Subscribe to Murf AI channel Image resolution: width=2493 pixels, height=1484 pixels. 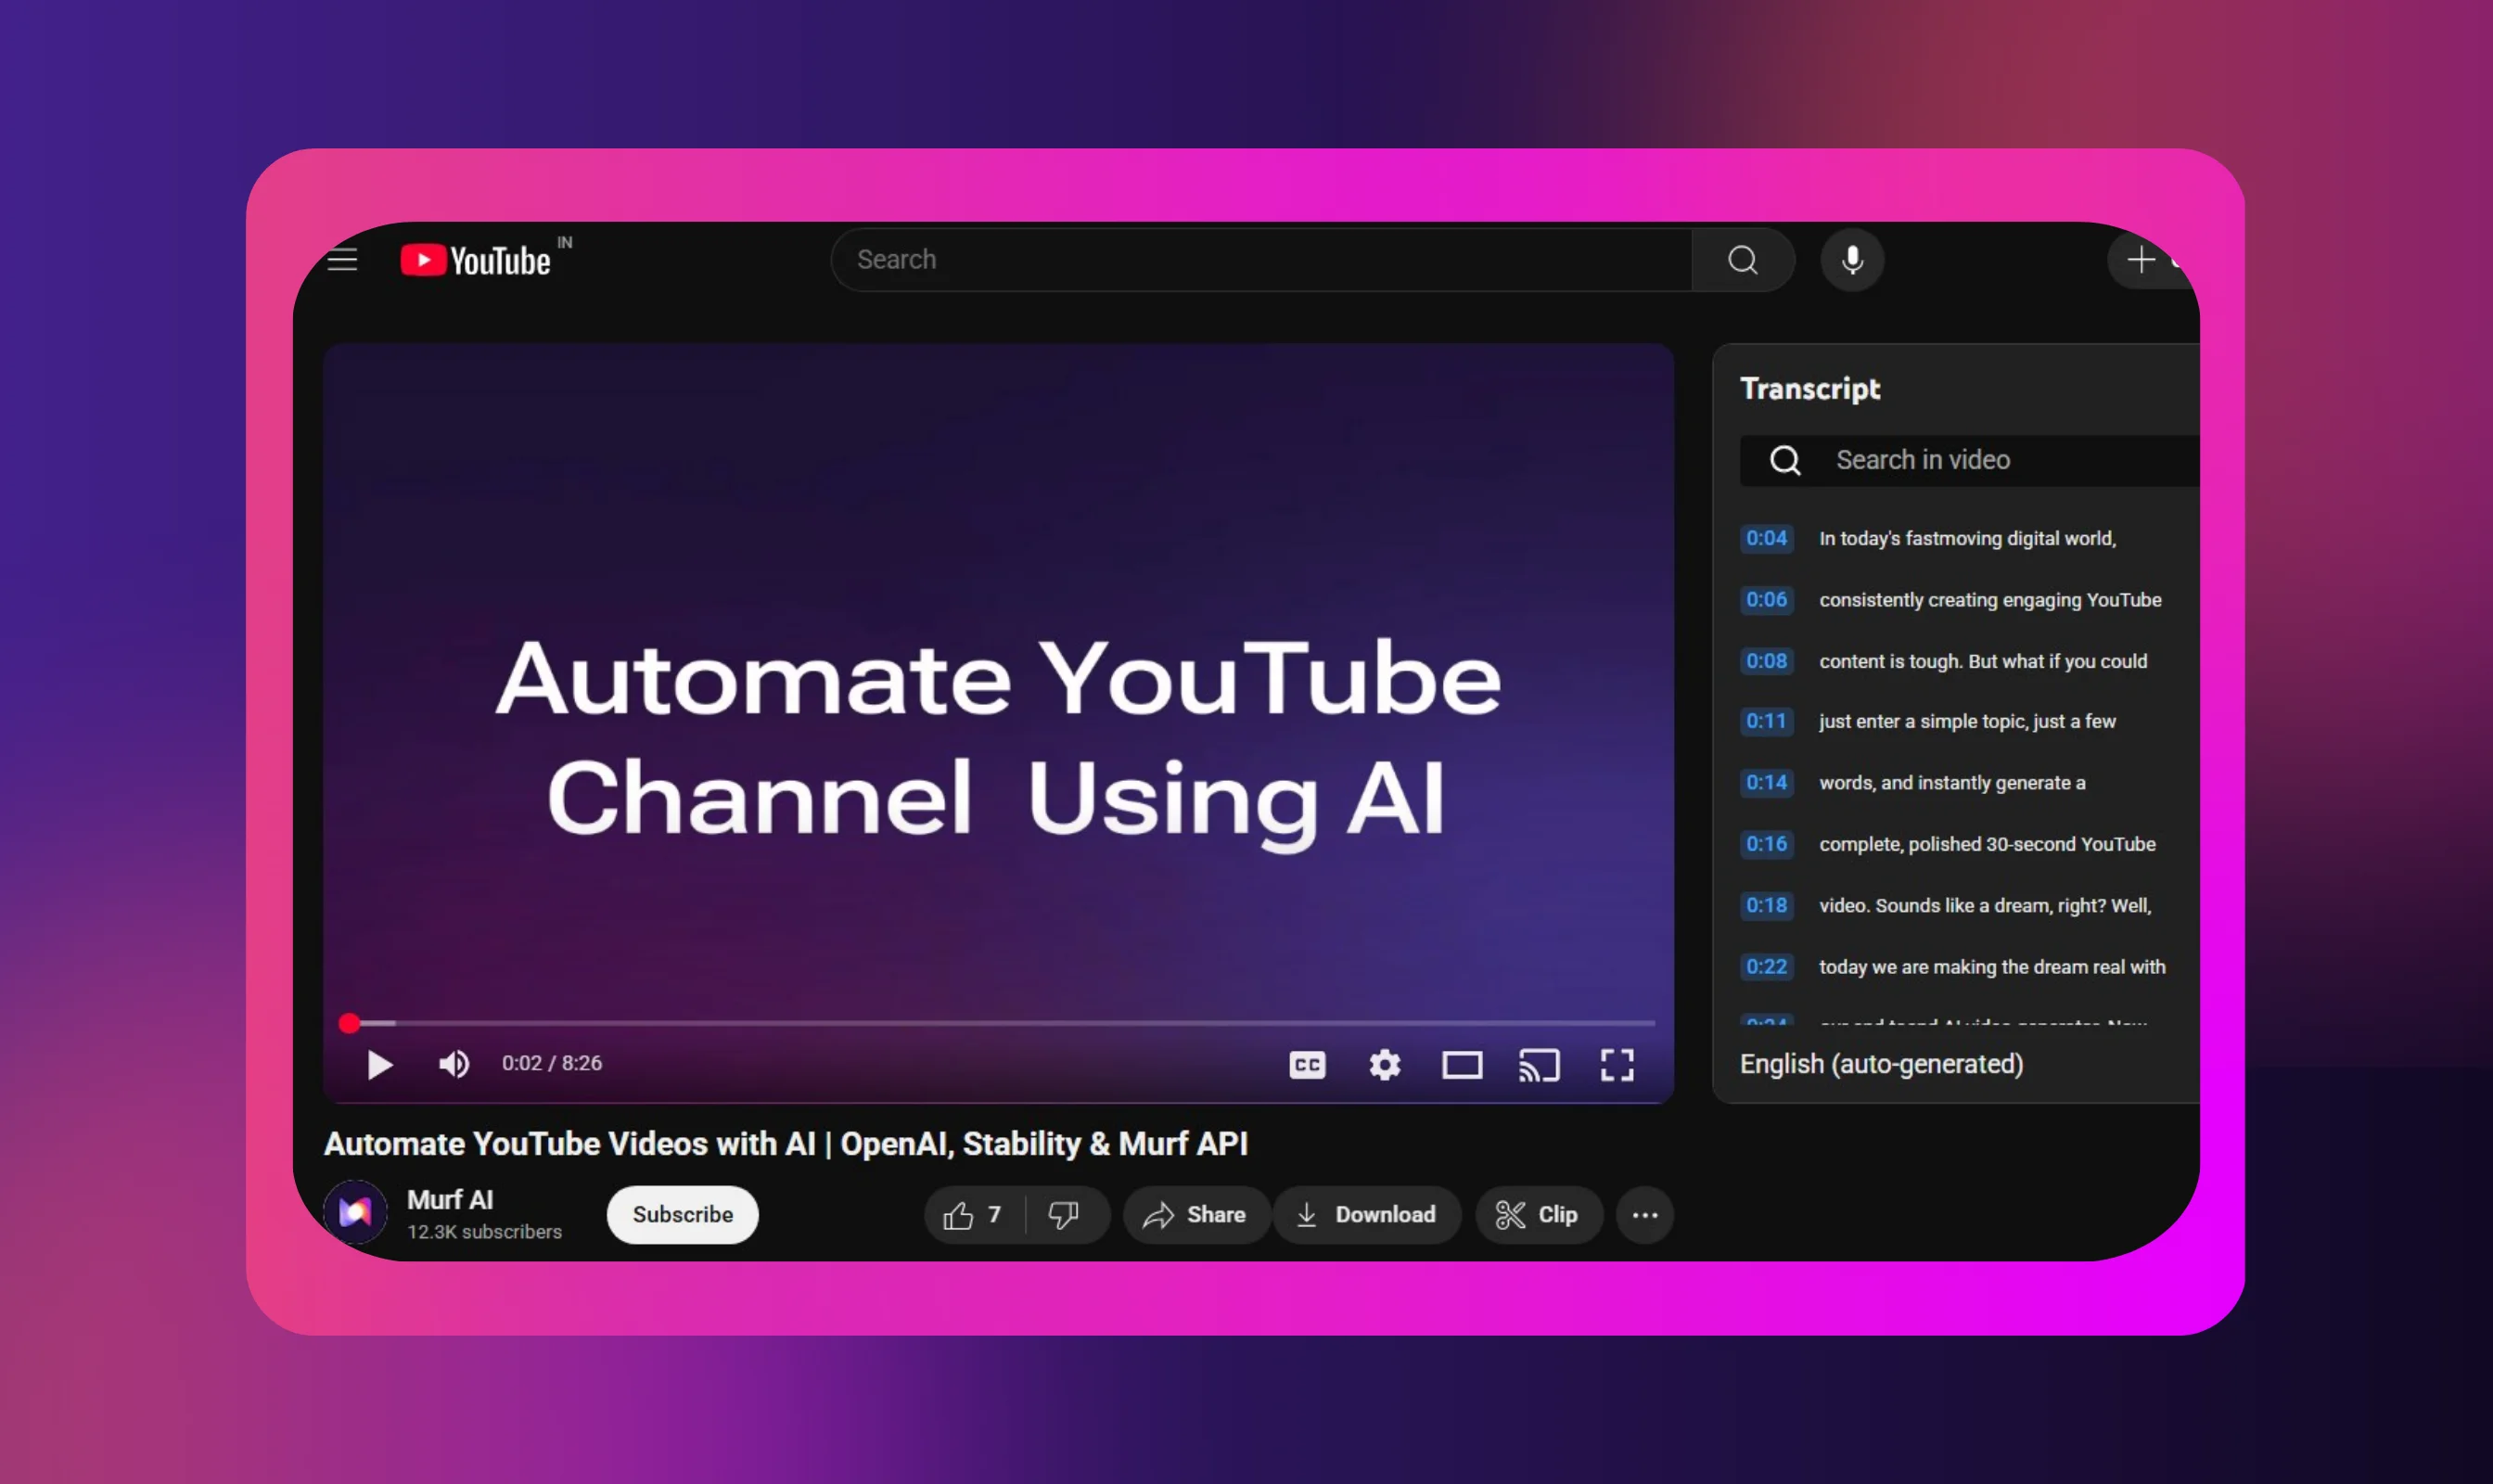click(682, 1215)
